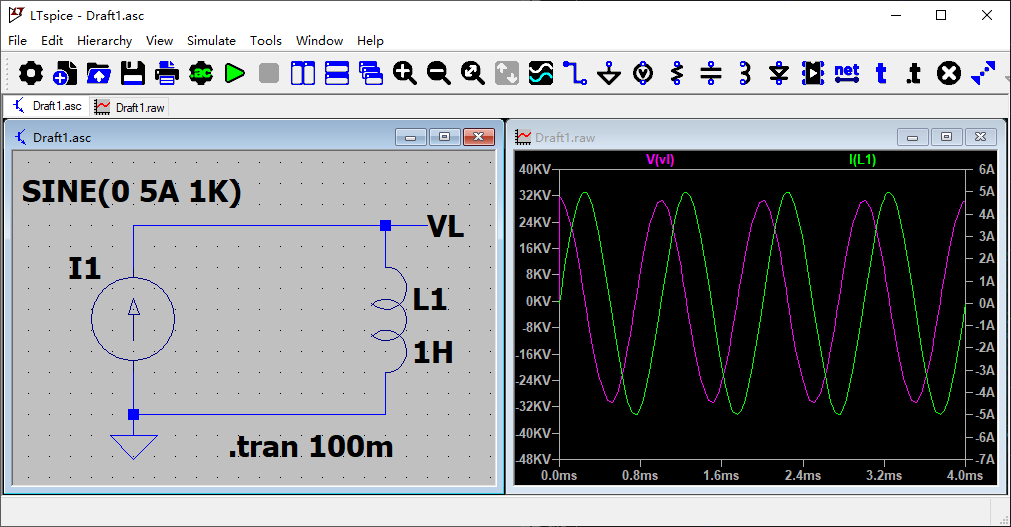Image resolution: width=1011 pixels, height=527 pixels.
Task: Click the blue diagonal arrow tool
Action: [983, 73]
